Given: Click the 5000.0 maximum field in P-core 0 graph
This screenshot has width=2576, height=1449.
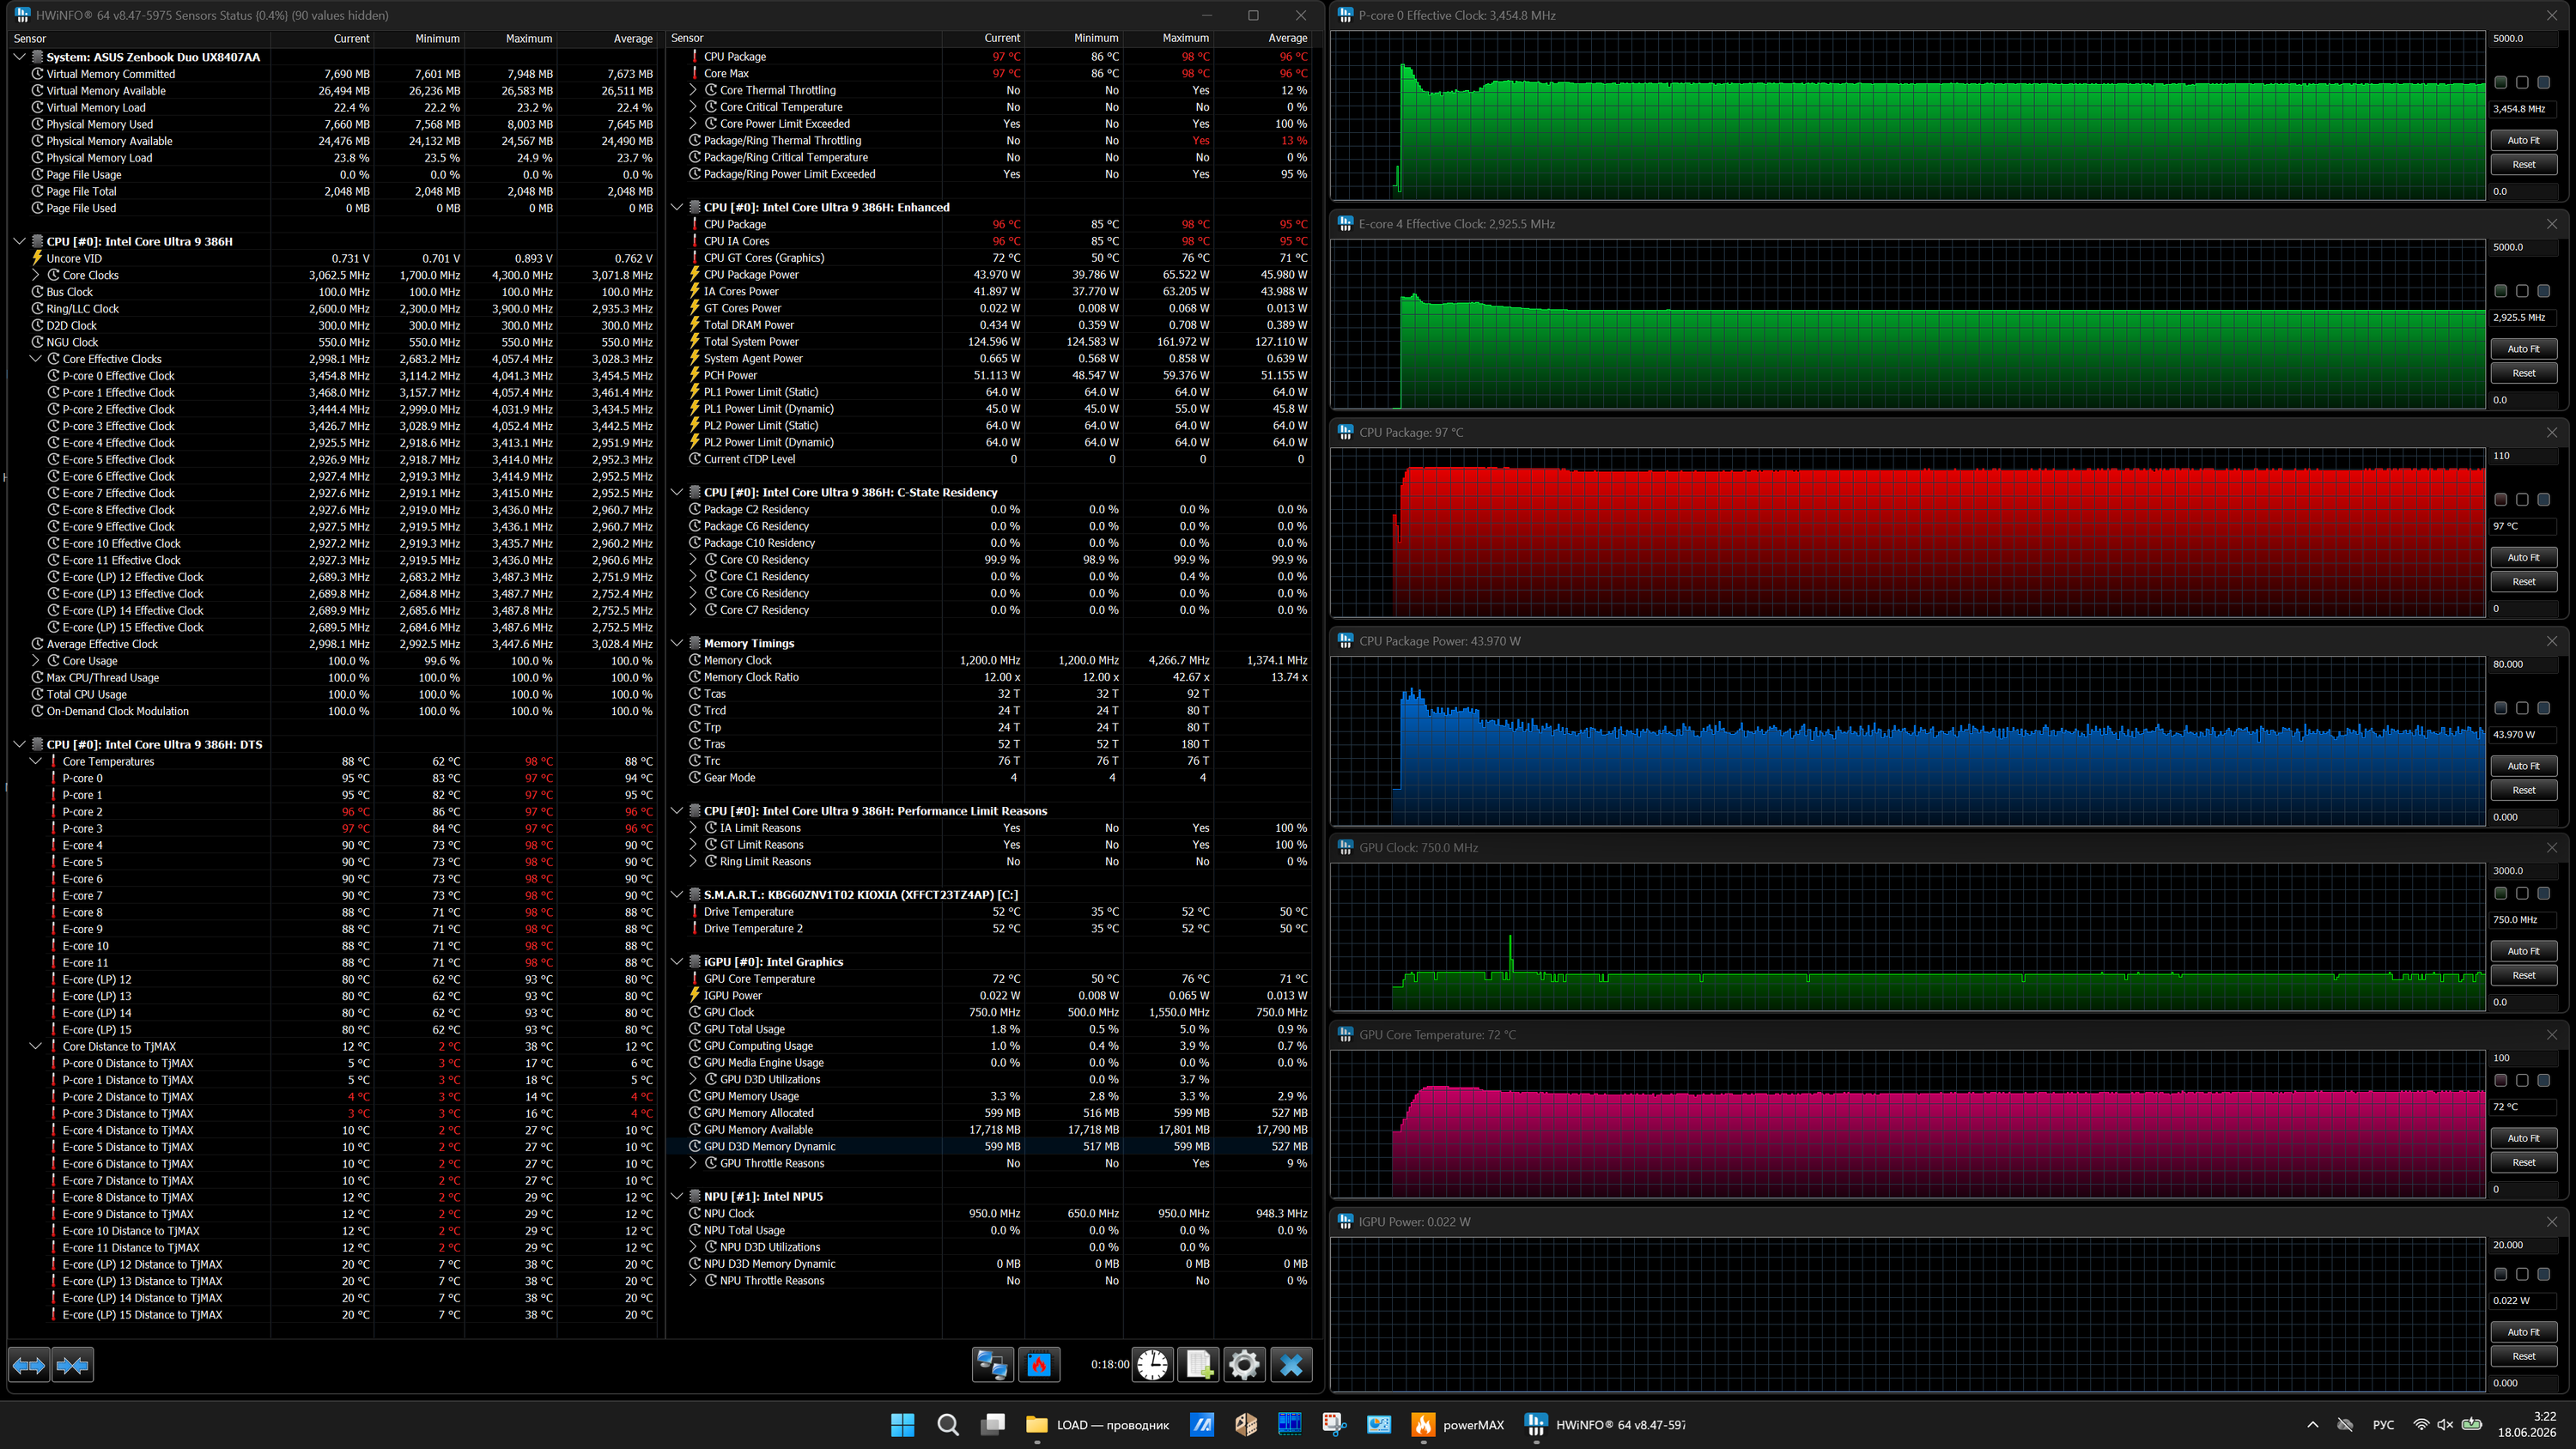Looking at the screenshot, I should [x=2523, y=38].
